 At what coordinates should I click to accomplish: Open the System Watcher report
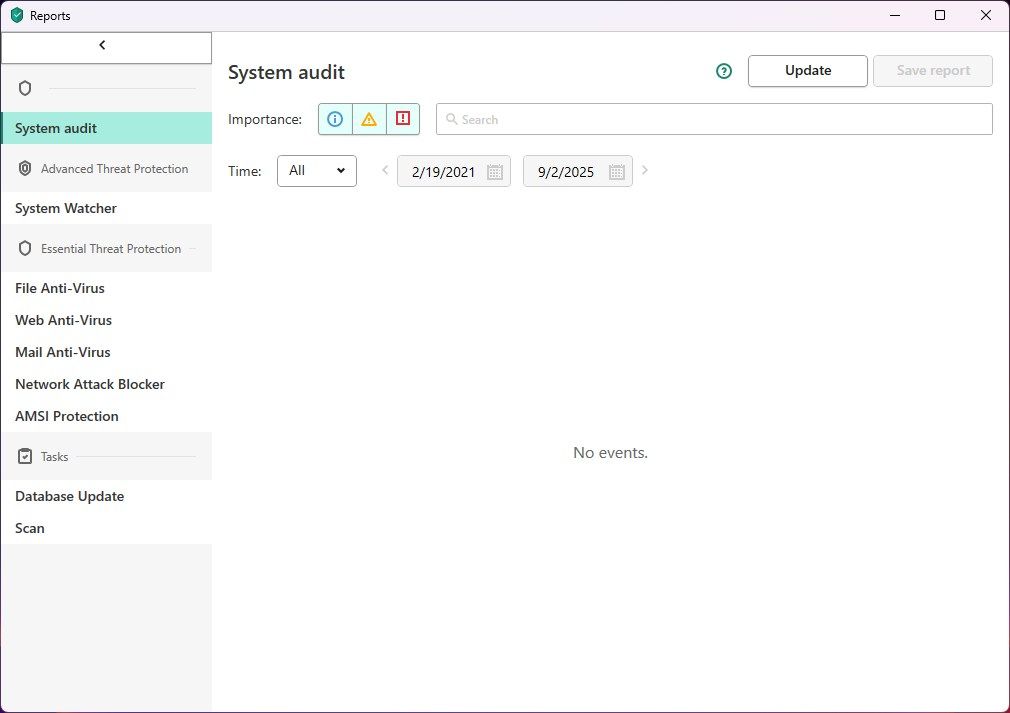point(106,208)
